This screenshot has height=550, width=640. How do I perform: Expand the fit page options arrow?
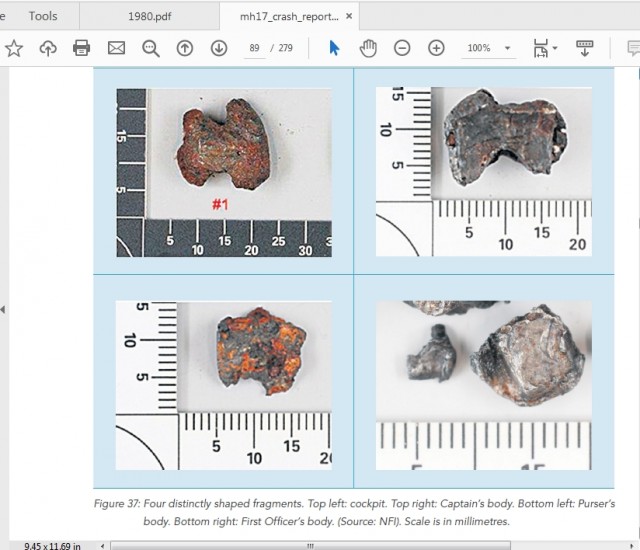[x=555, y=48]
